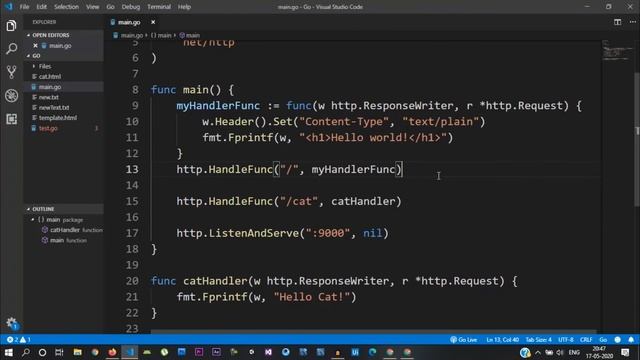Click the errors and warnings count in status bar
The height and width of the screenshot is (360, 640).
click(19, 340)
